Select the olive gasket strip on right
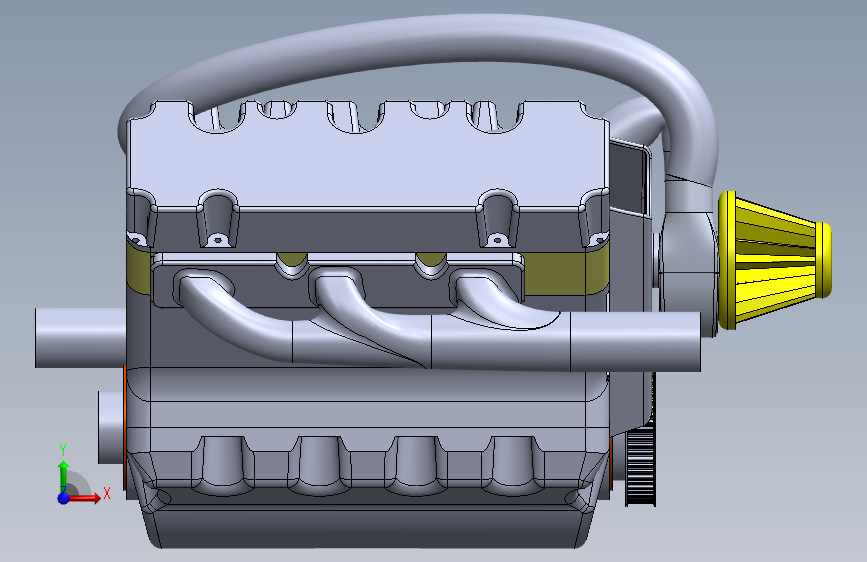867x562 pixels. point(565,274)
